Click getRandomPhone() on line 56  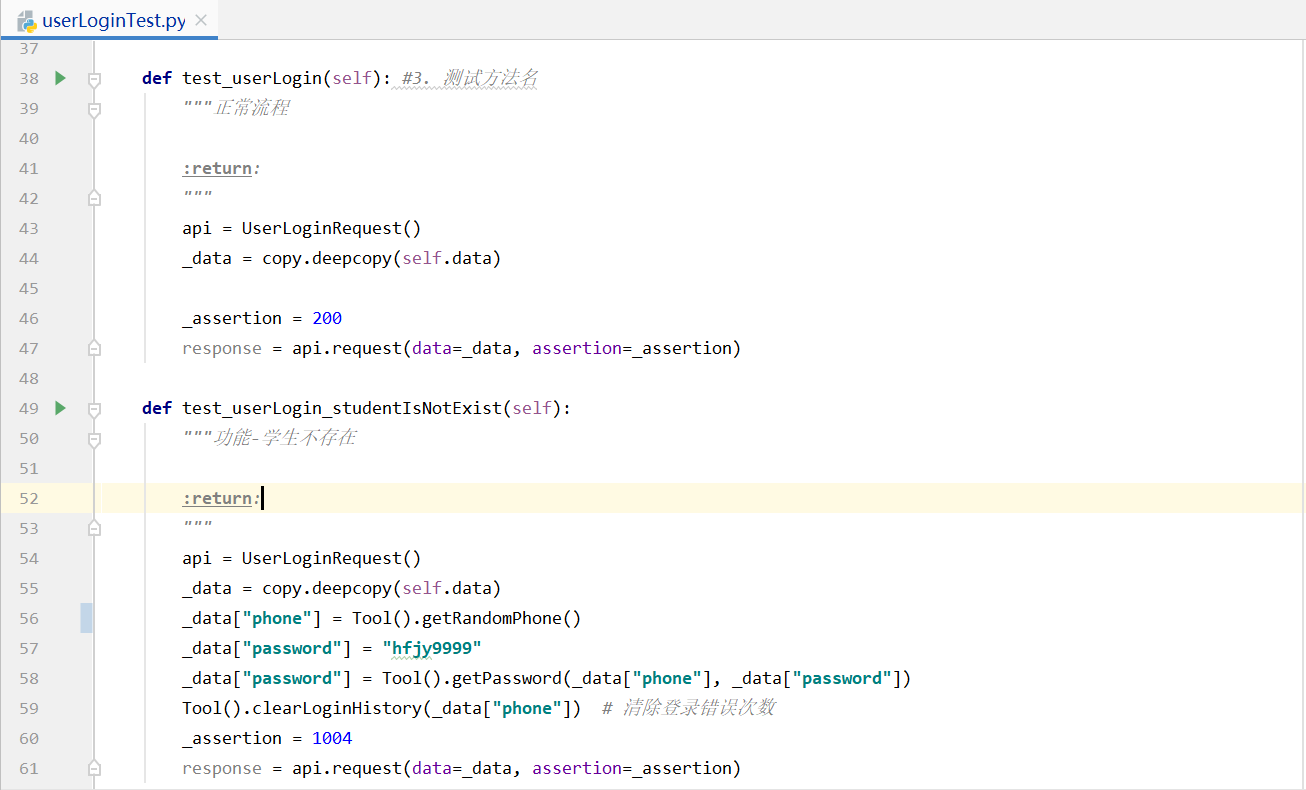click(x=501, y=618)
